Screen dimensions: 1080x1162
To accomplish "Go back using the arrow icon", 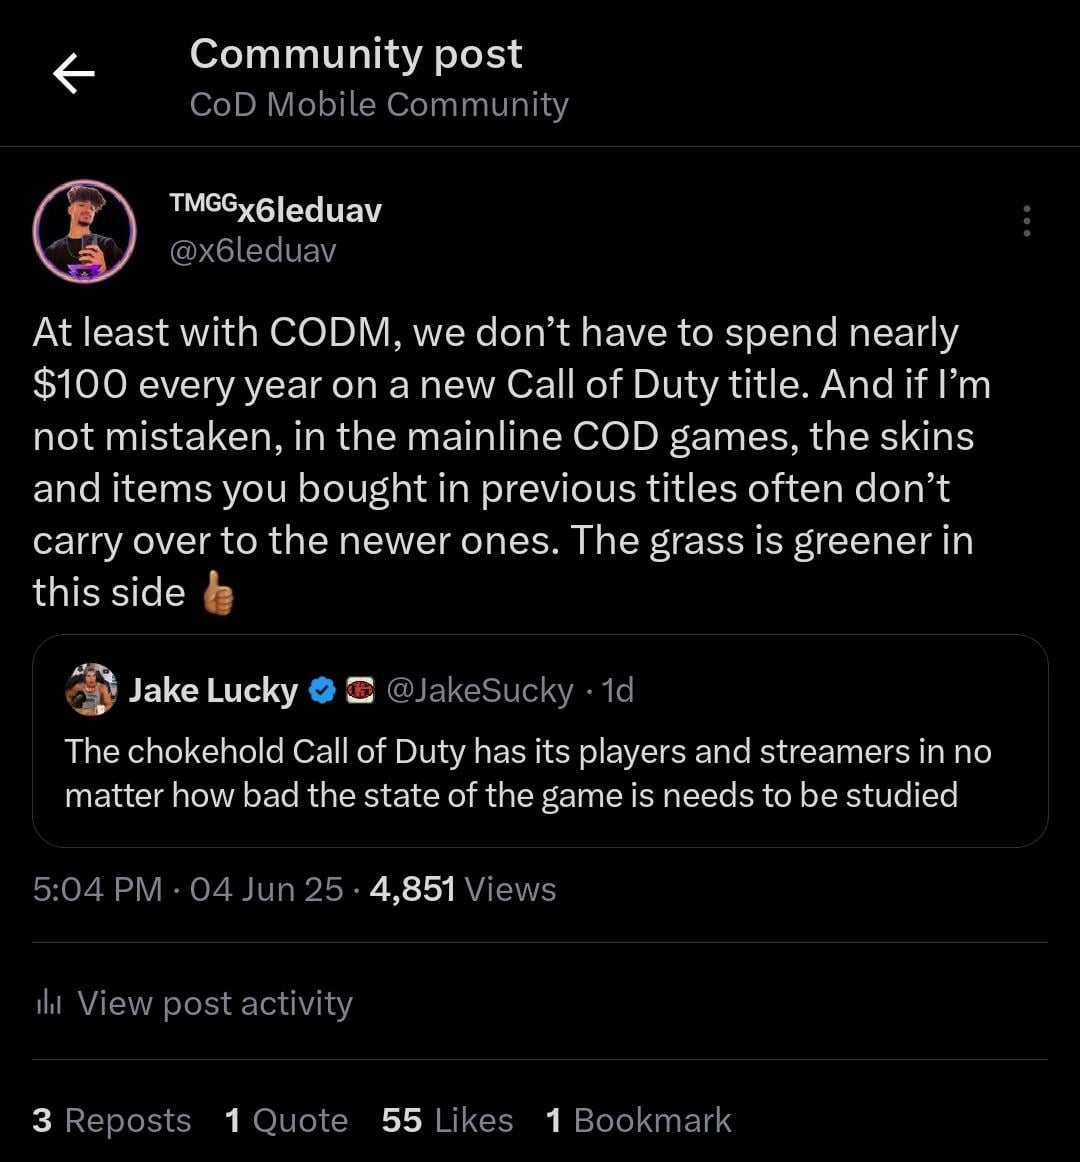I will (x=73, y=73).
